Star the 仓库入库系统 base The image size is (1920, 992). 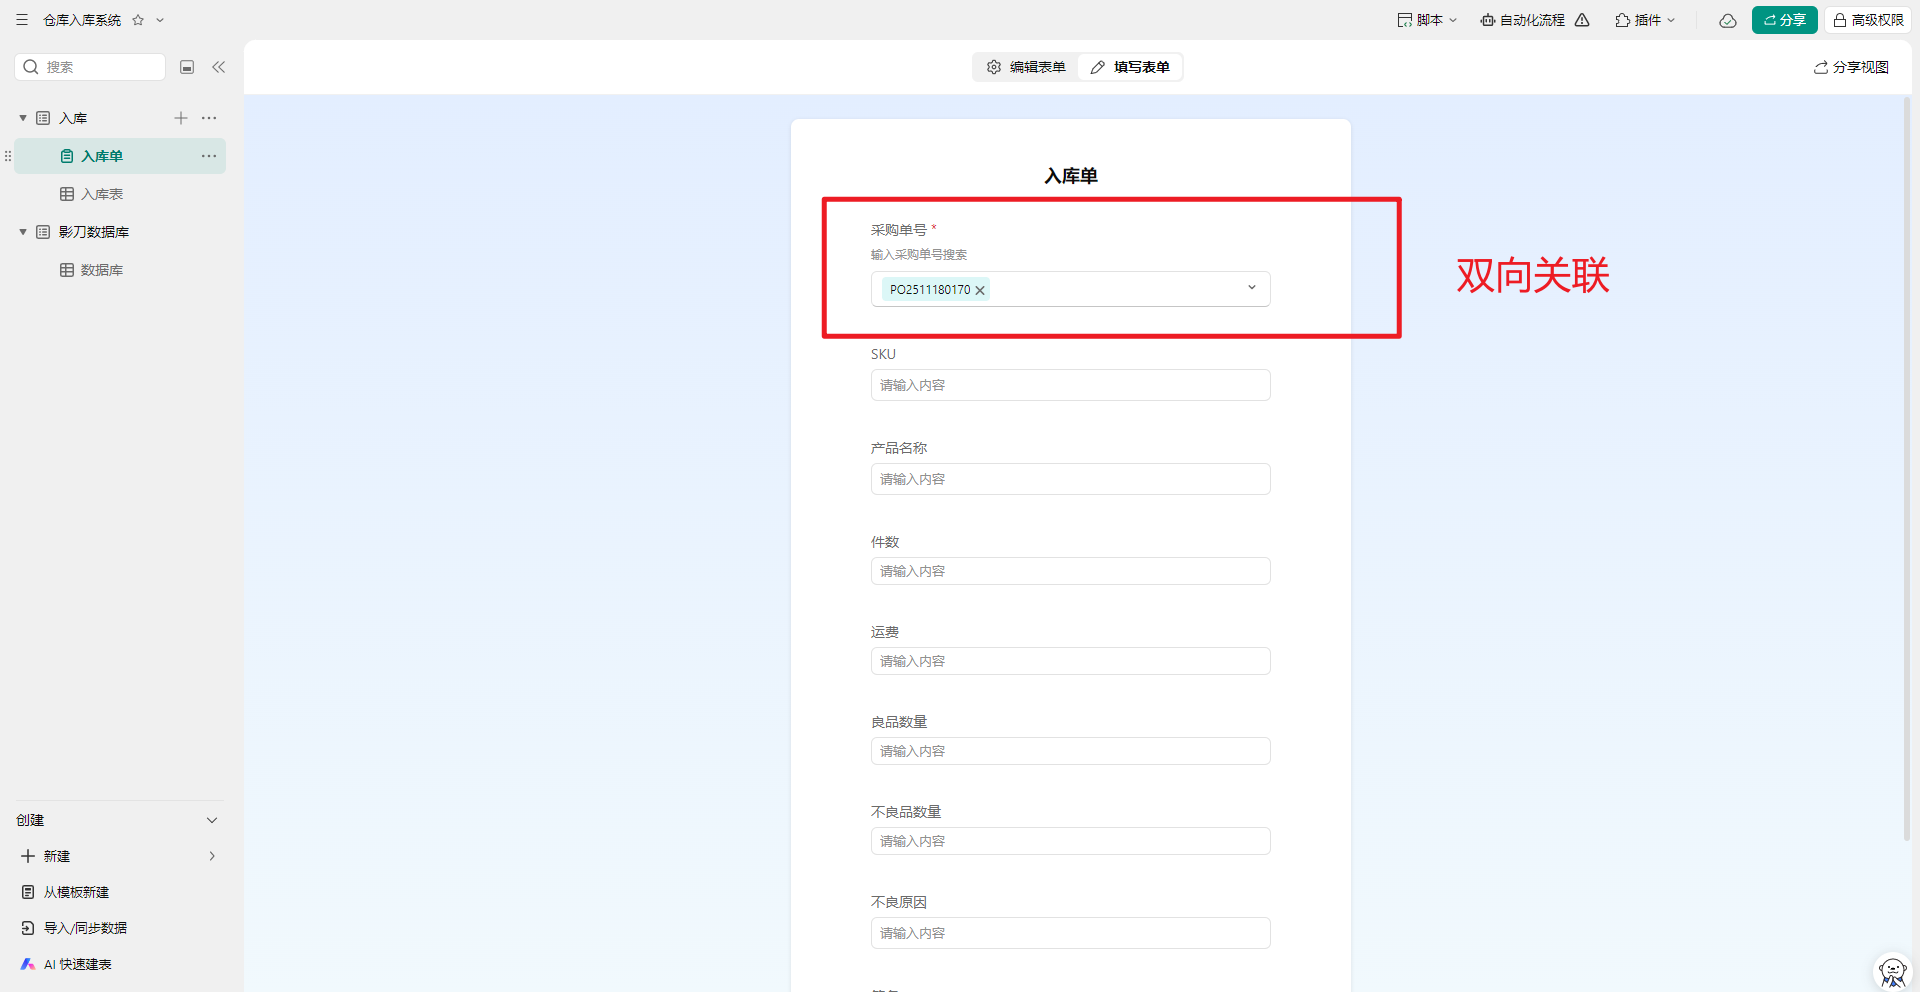pyautogui.click(x=138, y=20)
